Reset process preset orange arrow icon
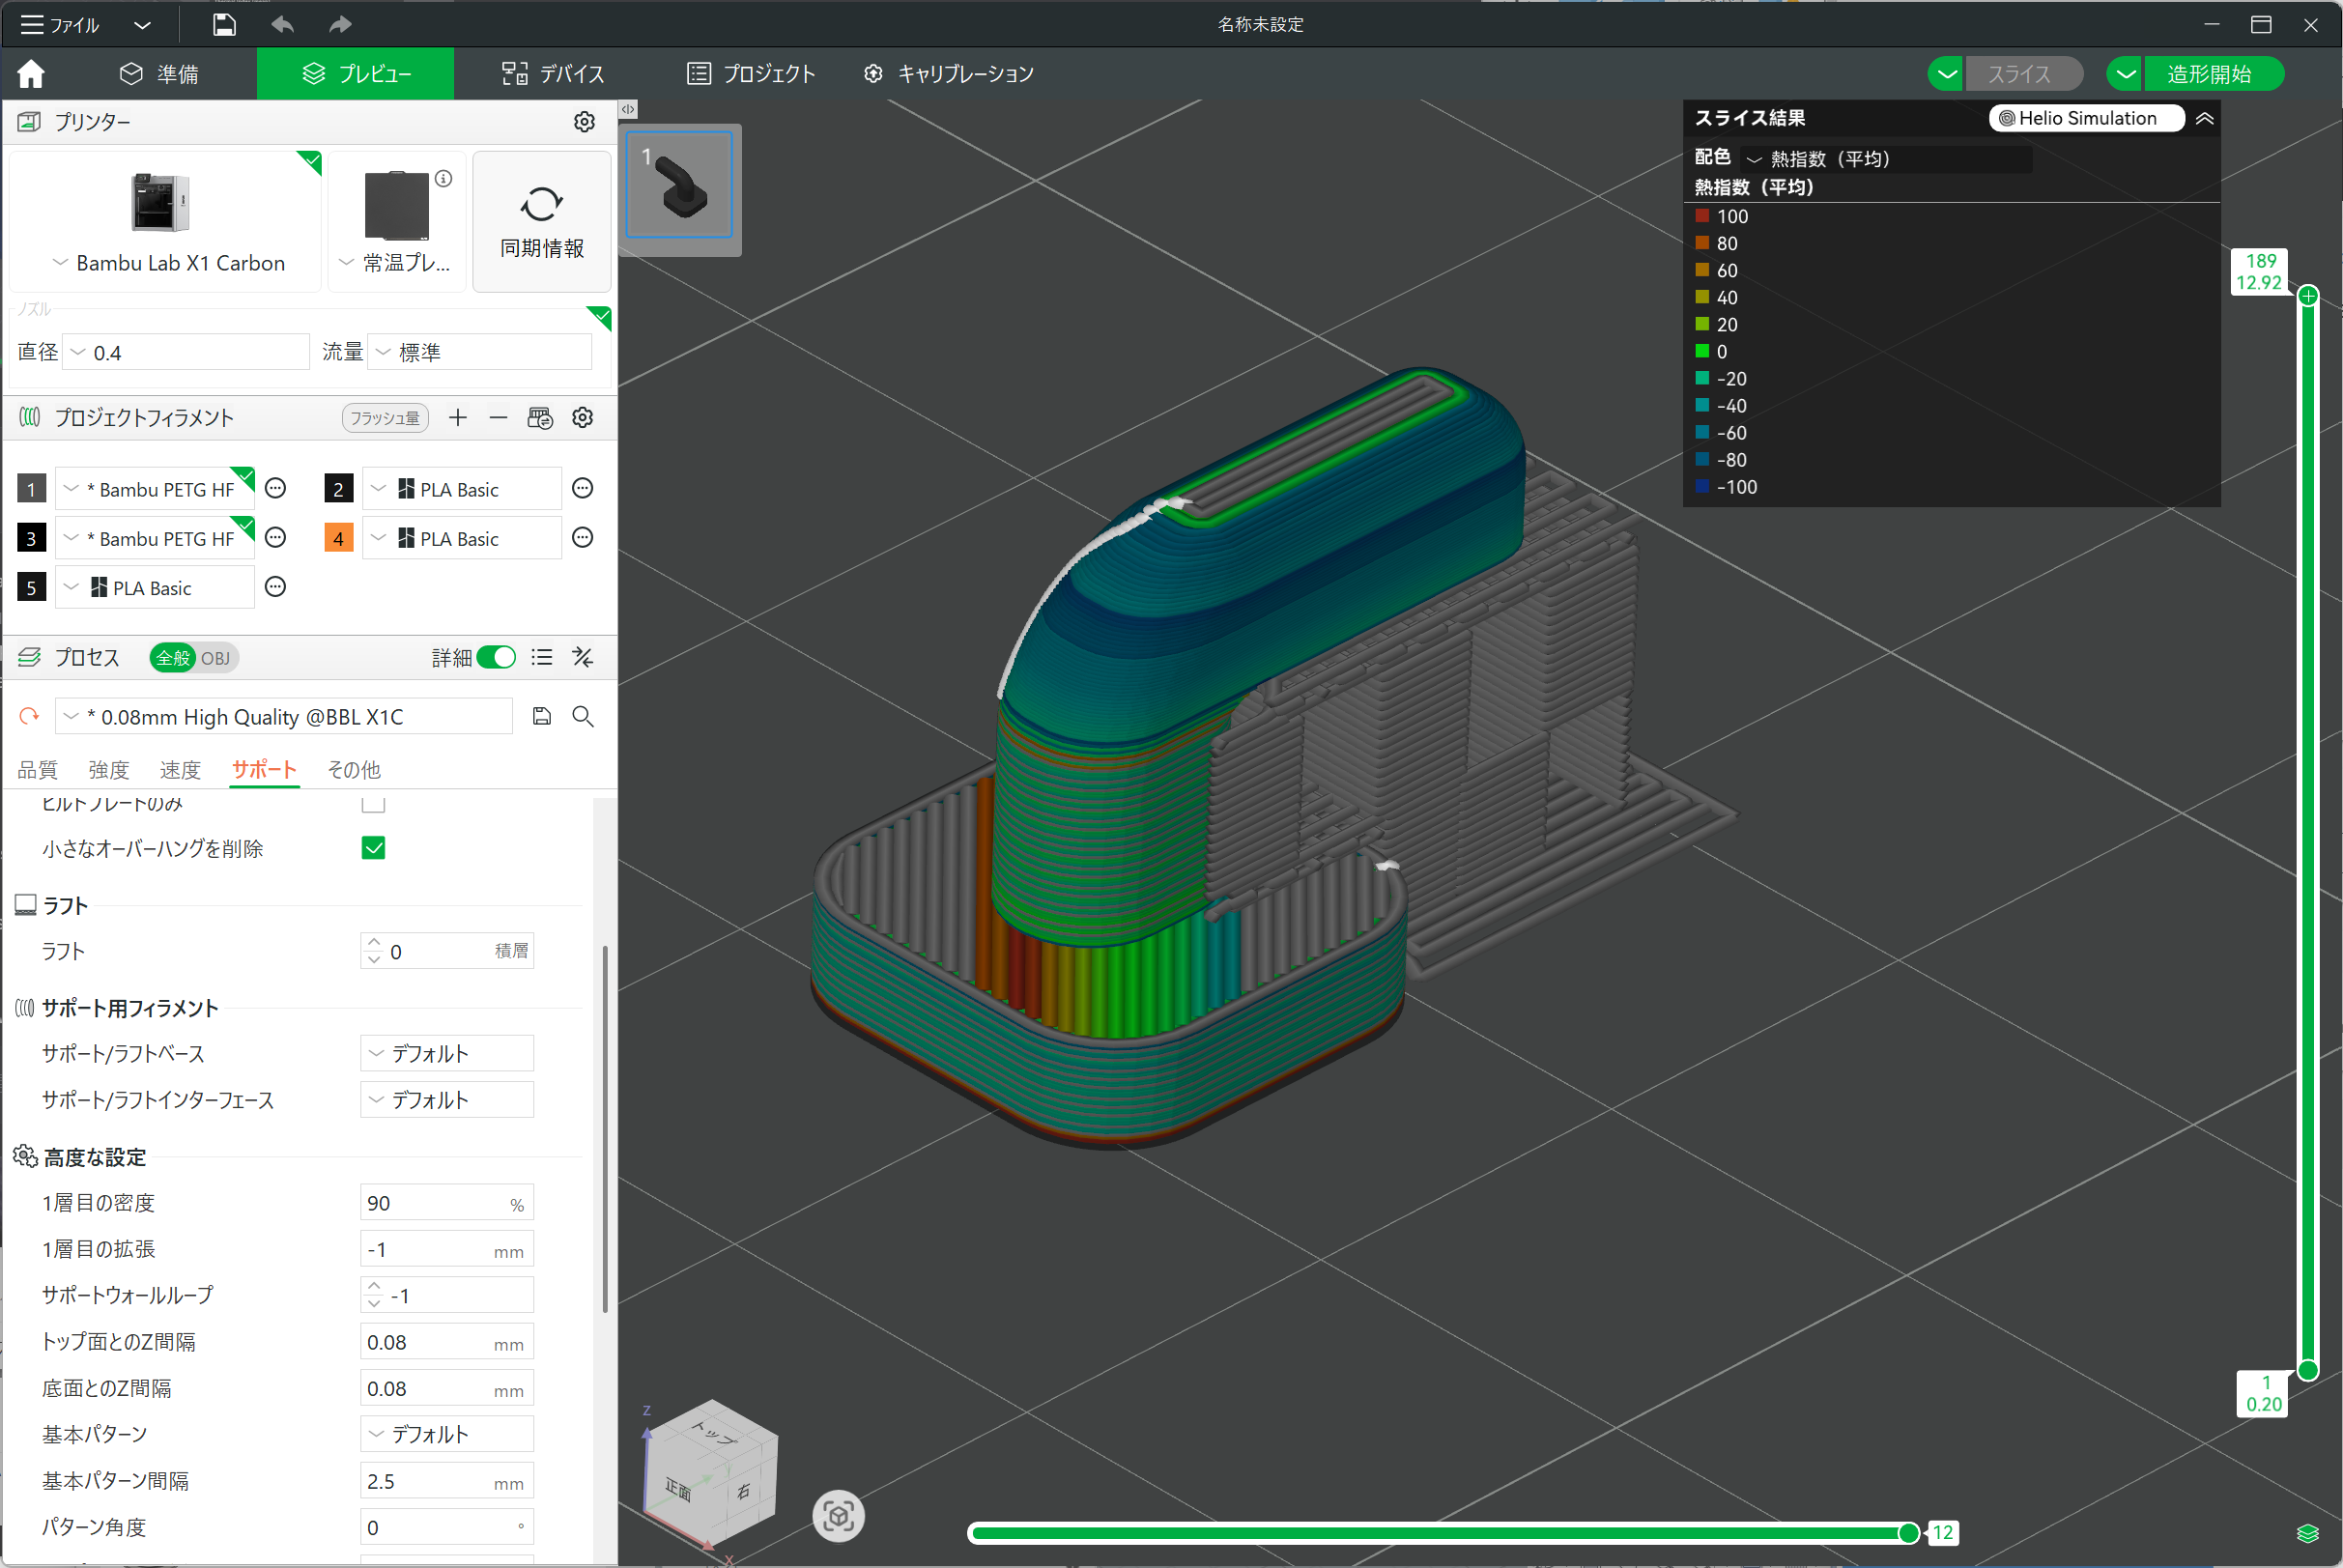This screenshot has width=2343, height=1568. tap(29, 716)
